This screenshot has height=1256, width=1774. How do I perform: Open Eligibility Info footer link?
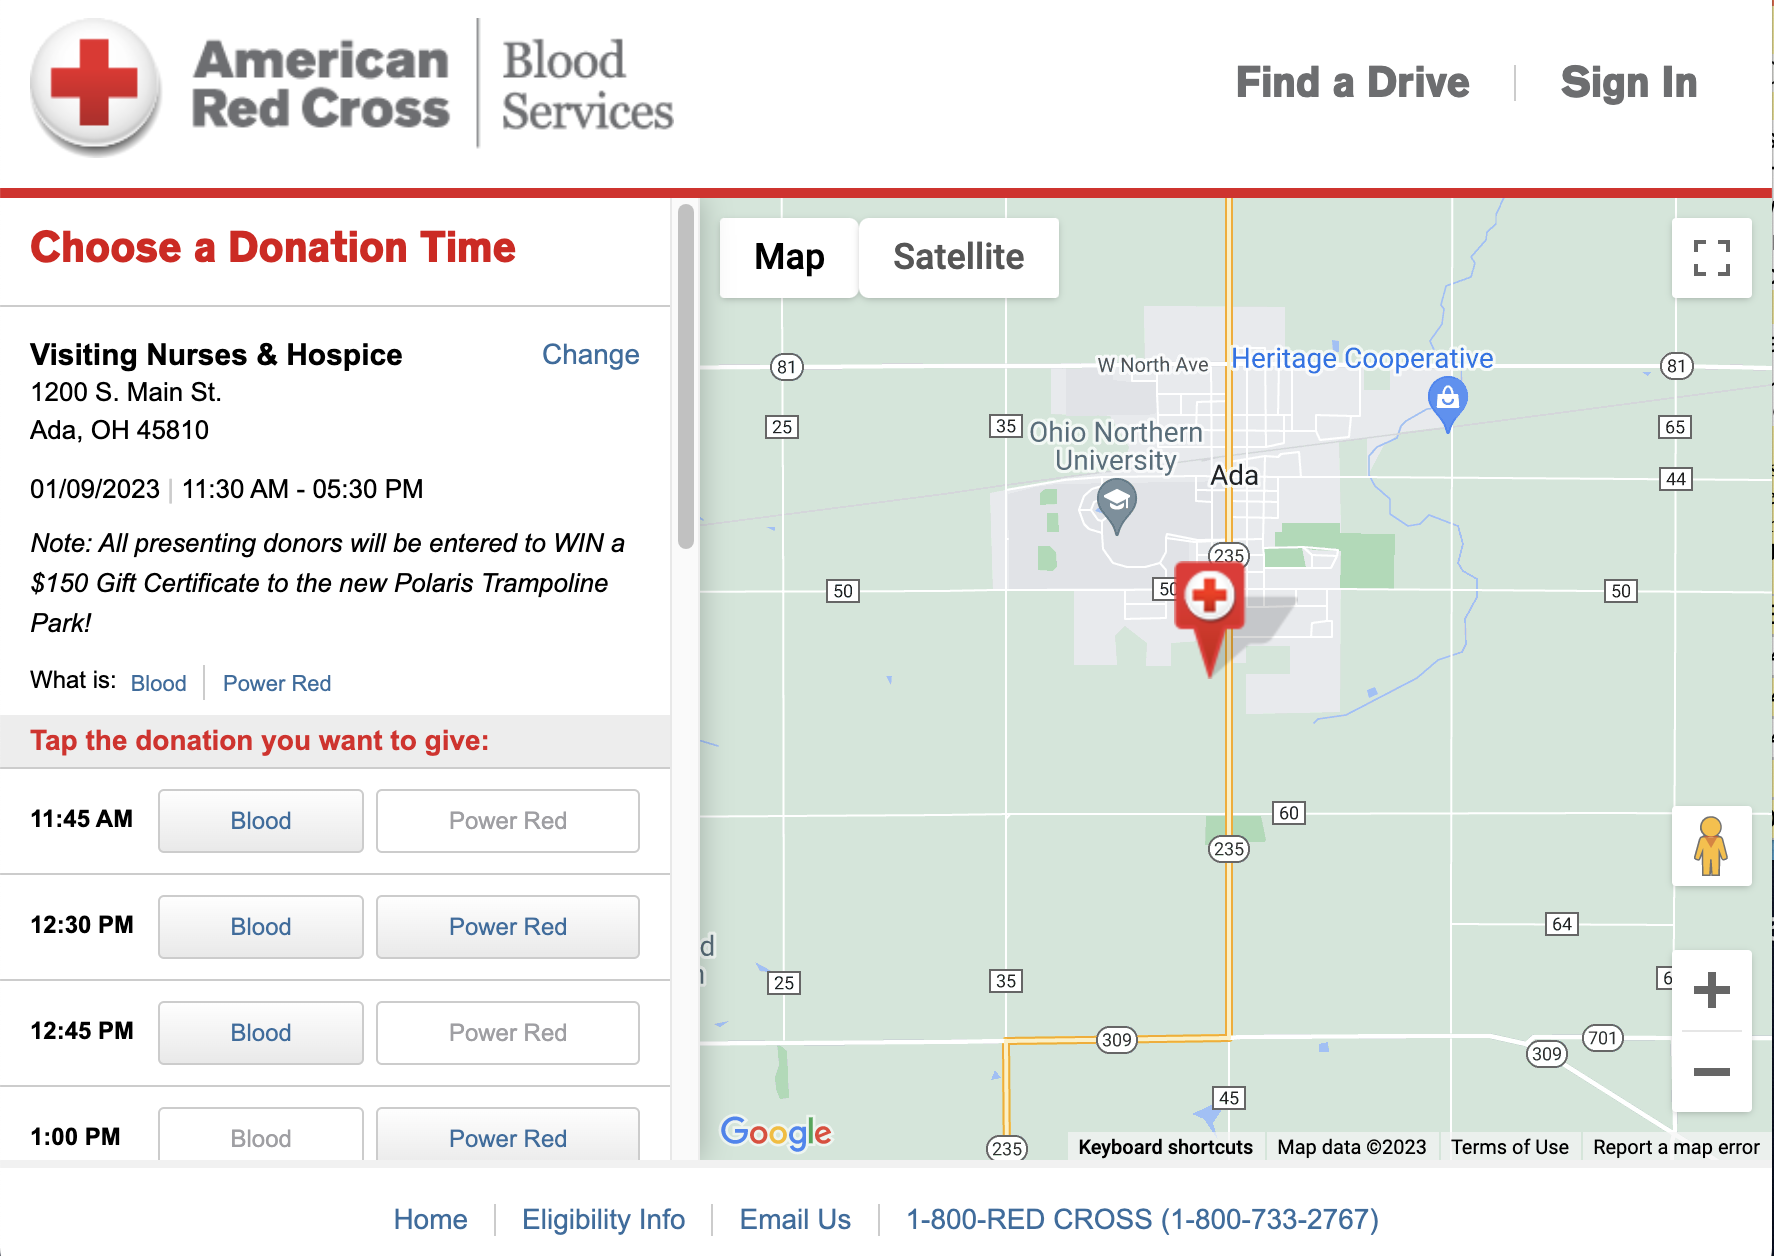[x=603, y=1219]
